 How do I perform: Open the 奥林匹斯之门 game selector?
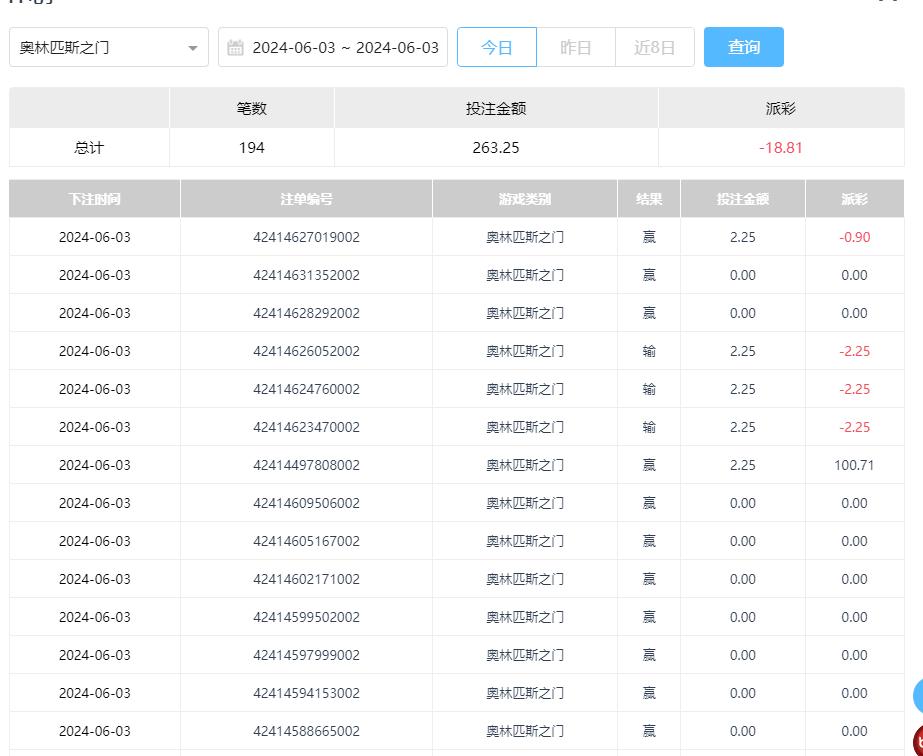coord(100,48)
